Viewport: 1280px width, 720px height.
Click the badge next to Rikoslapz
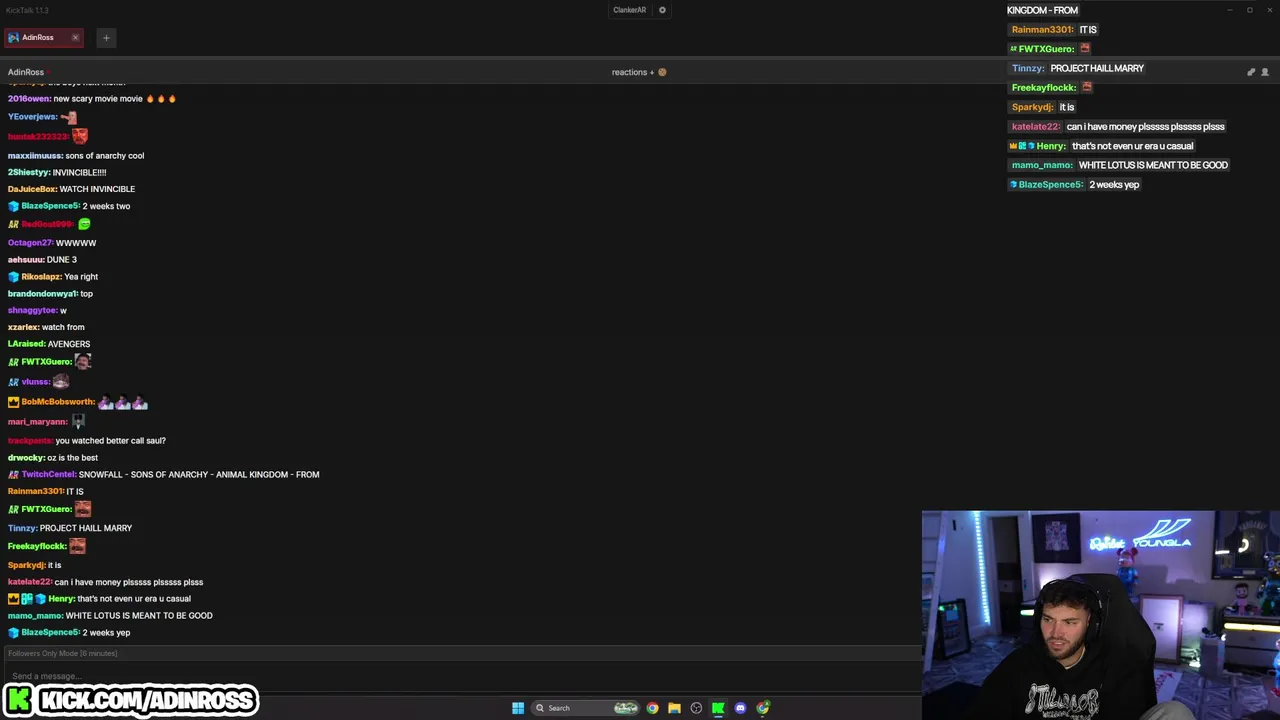[x=13, y=277]
